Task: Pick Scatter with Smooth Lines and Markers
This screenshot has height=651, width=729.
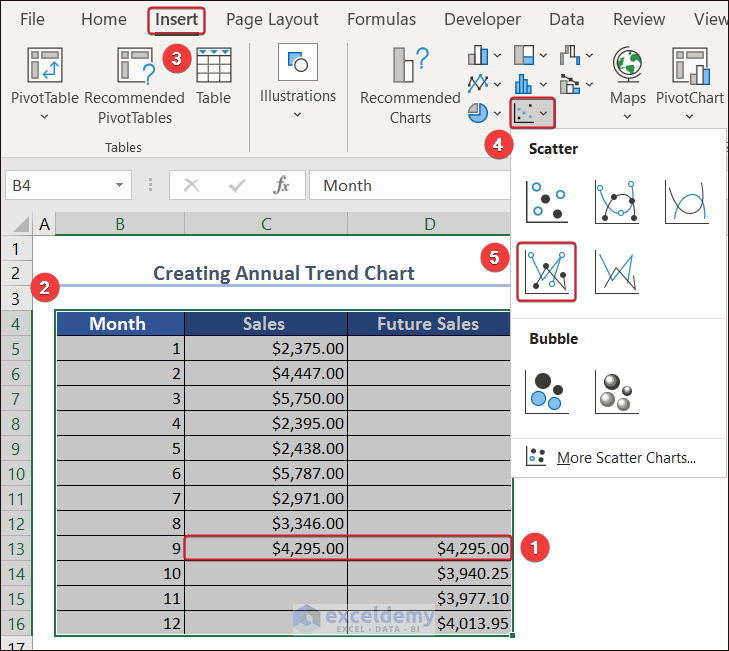Action: coord(616,201)
